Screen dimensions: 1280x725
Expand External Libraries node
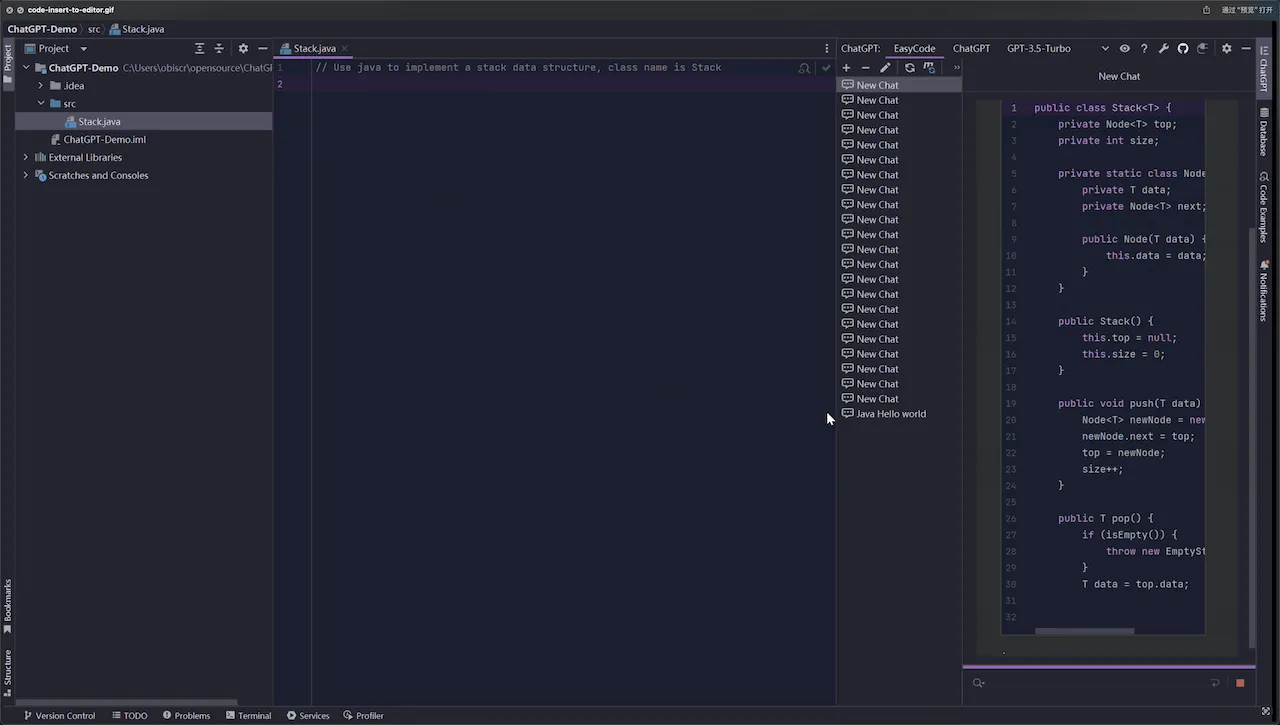coord(26,158)
